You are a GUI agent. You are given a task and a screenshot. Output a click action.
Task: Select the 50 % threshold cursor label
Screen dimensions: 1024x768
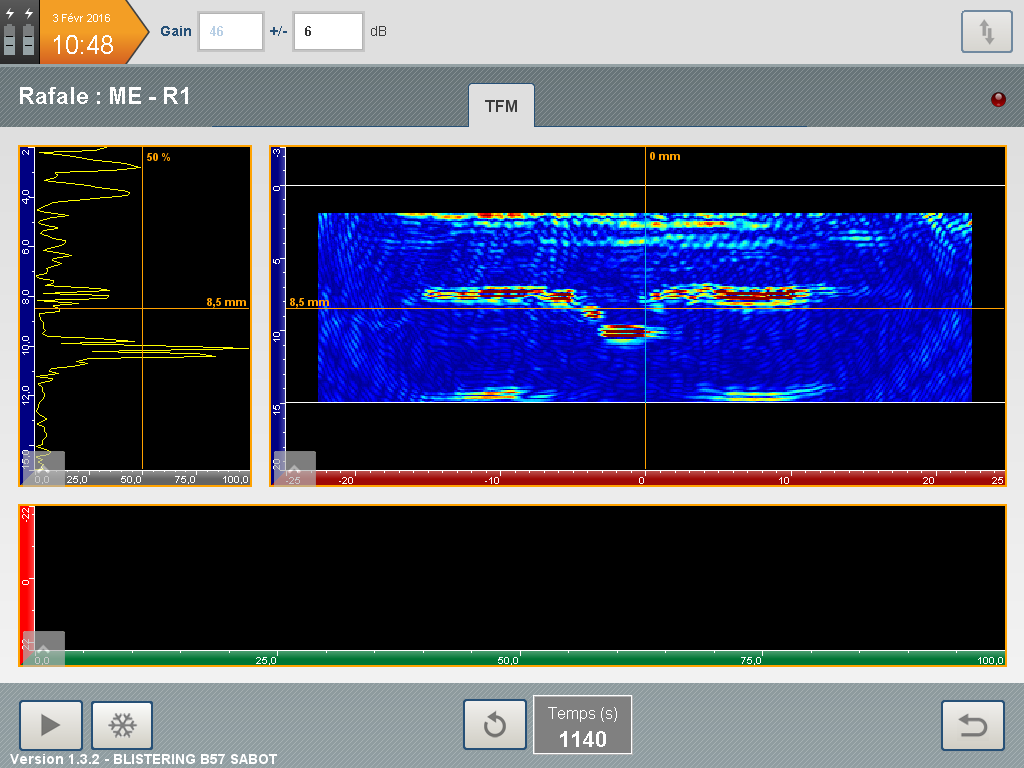tap(158, 157)
